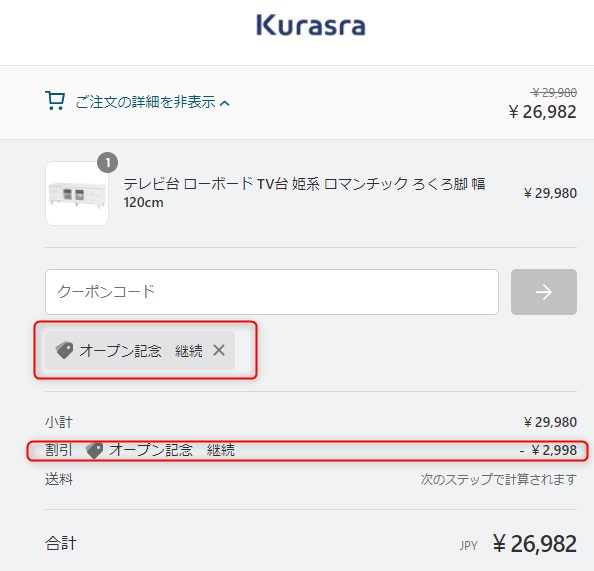Focus the クーポンコード input field
The height and width of the screenshot is (571, 594).
pos(272,292)
